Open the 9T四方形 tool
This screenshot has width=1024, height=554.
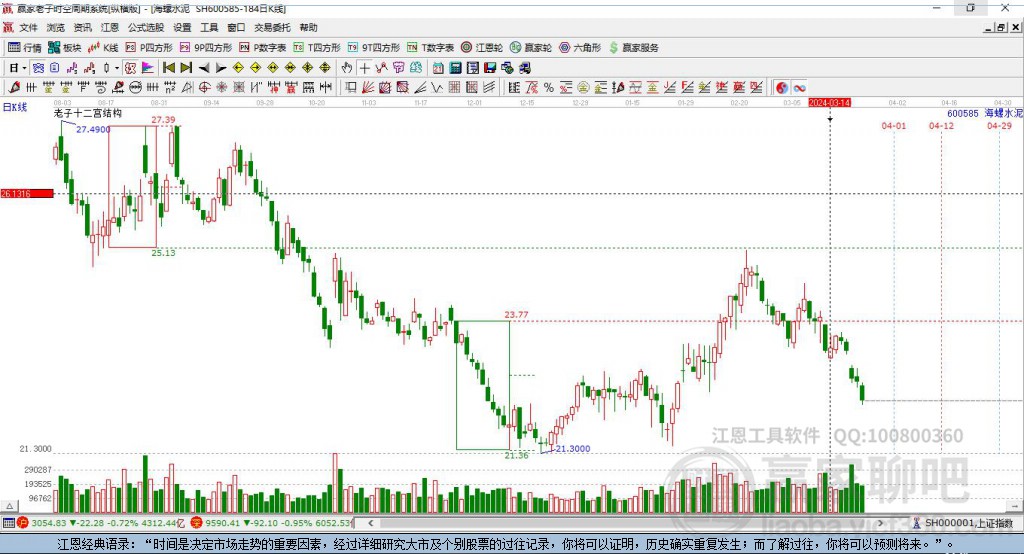pos(374,48)
